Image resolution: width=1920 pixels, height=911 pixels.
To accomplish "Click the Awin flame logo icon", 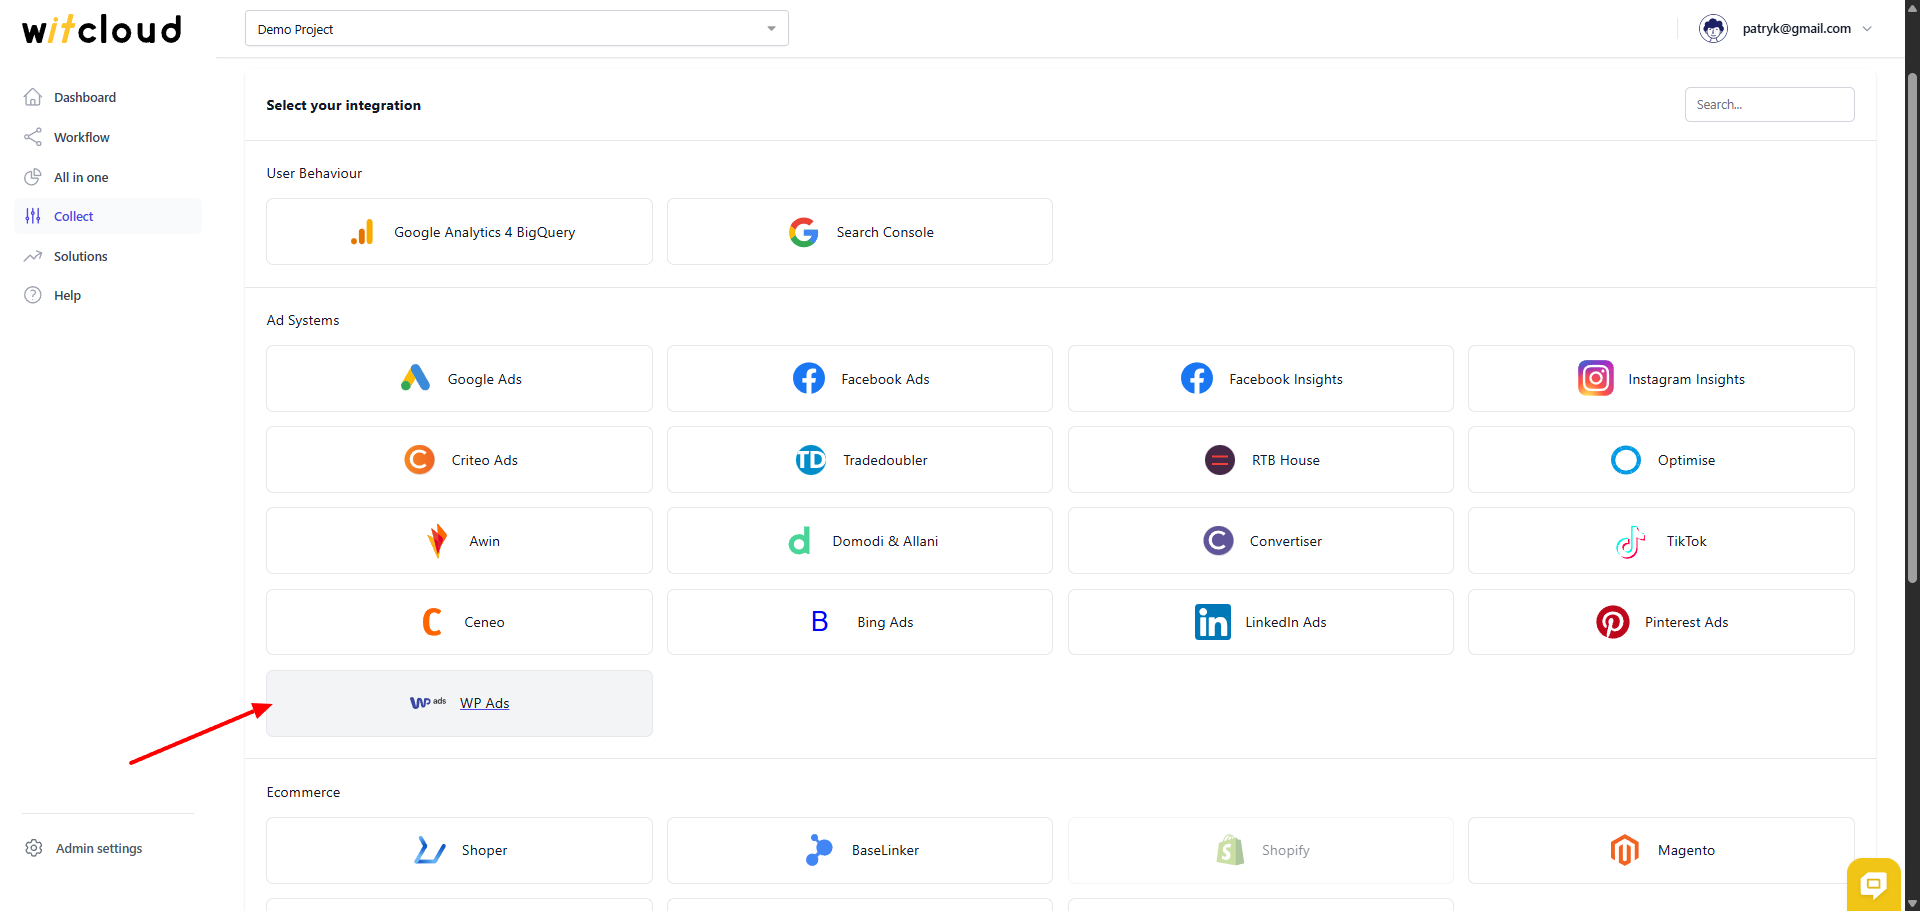I will coord(437,541).
